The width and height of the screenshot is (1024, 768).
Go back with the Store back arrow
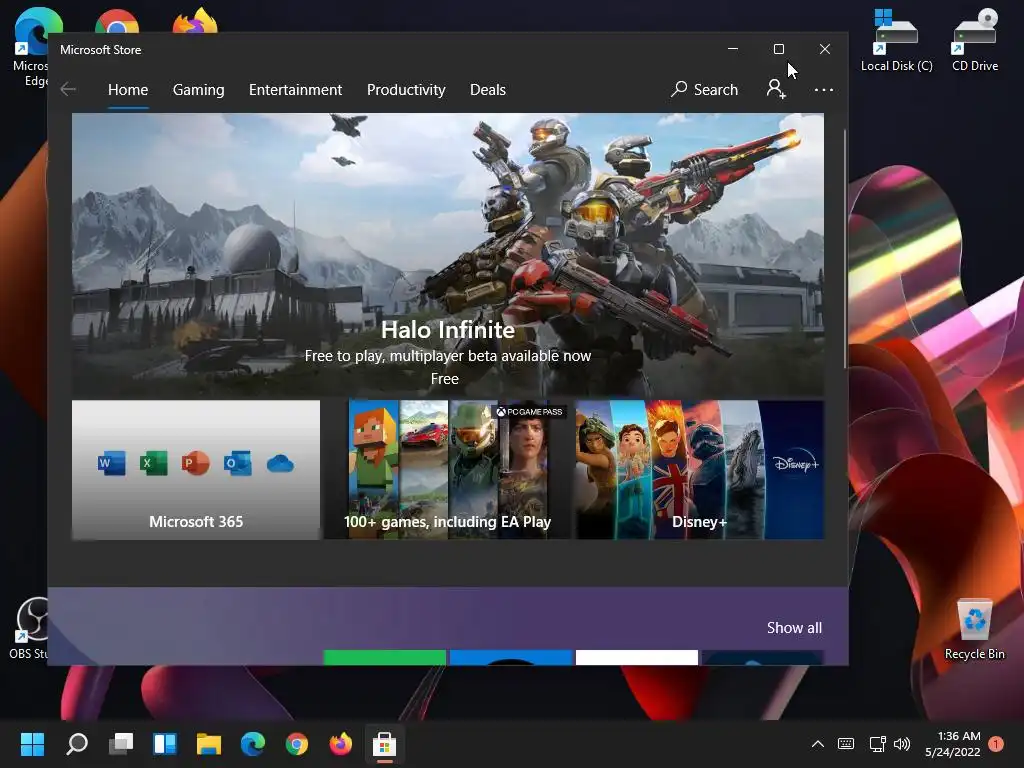click(x=68, y=89)
